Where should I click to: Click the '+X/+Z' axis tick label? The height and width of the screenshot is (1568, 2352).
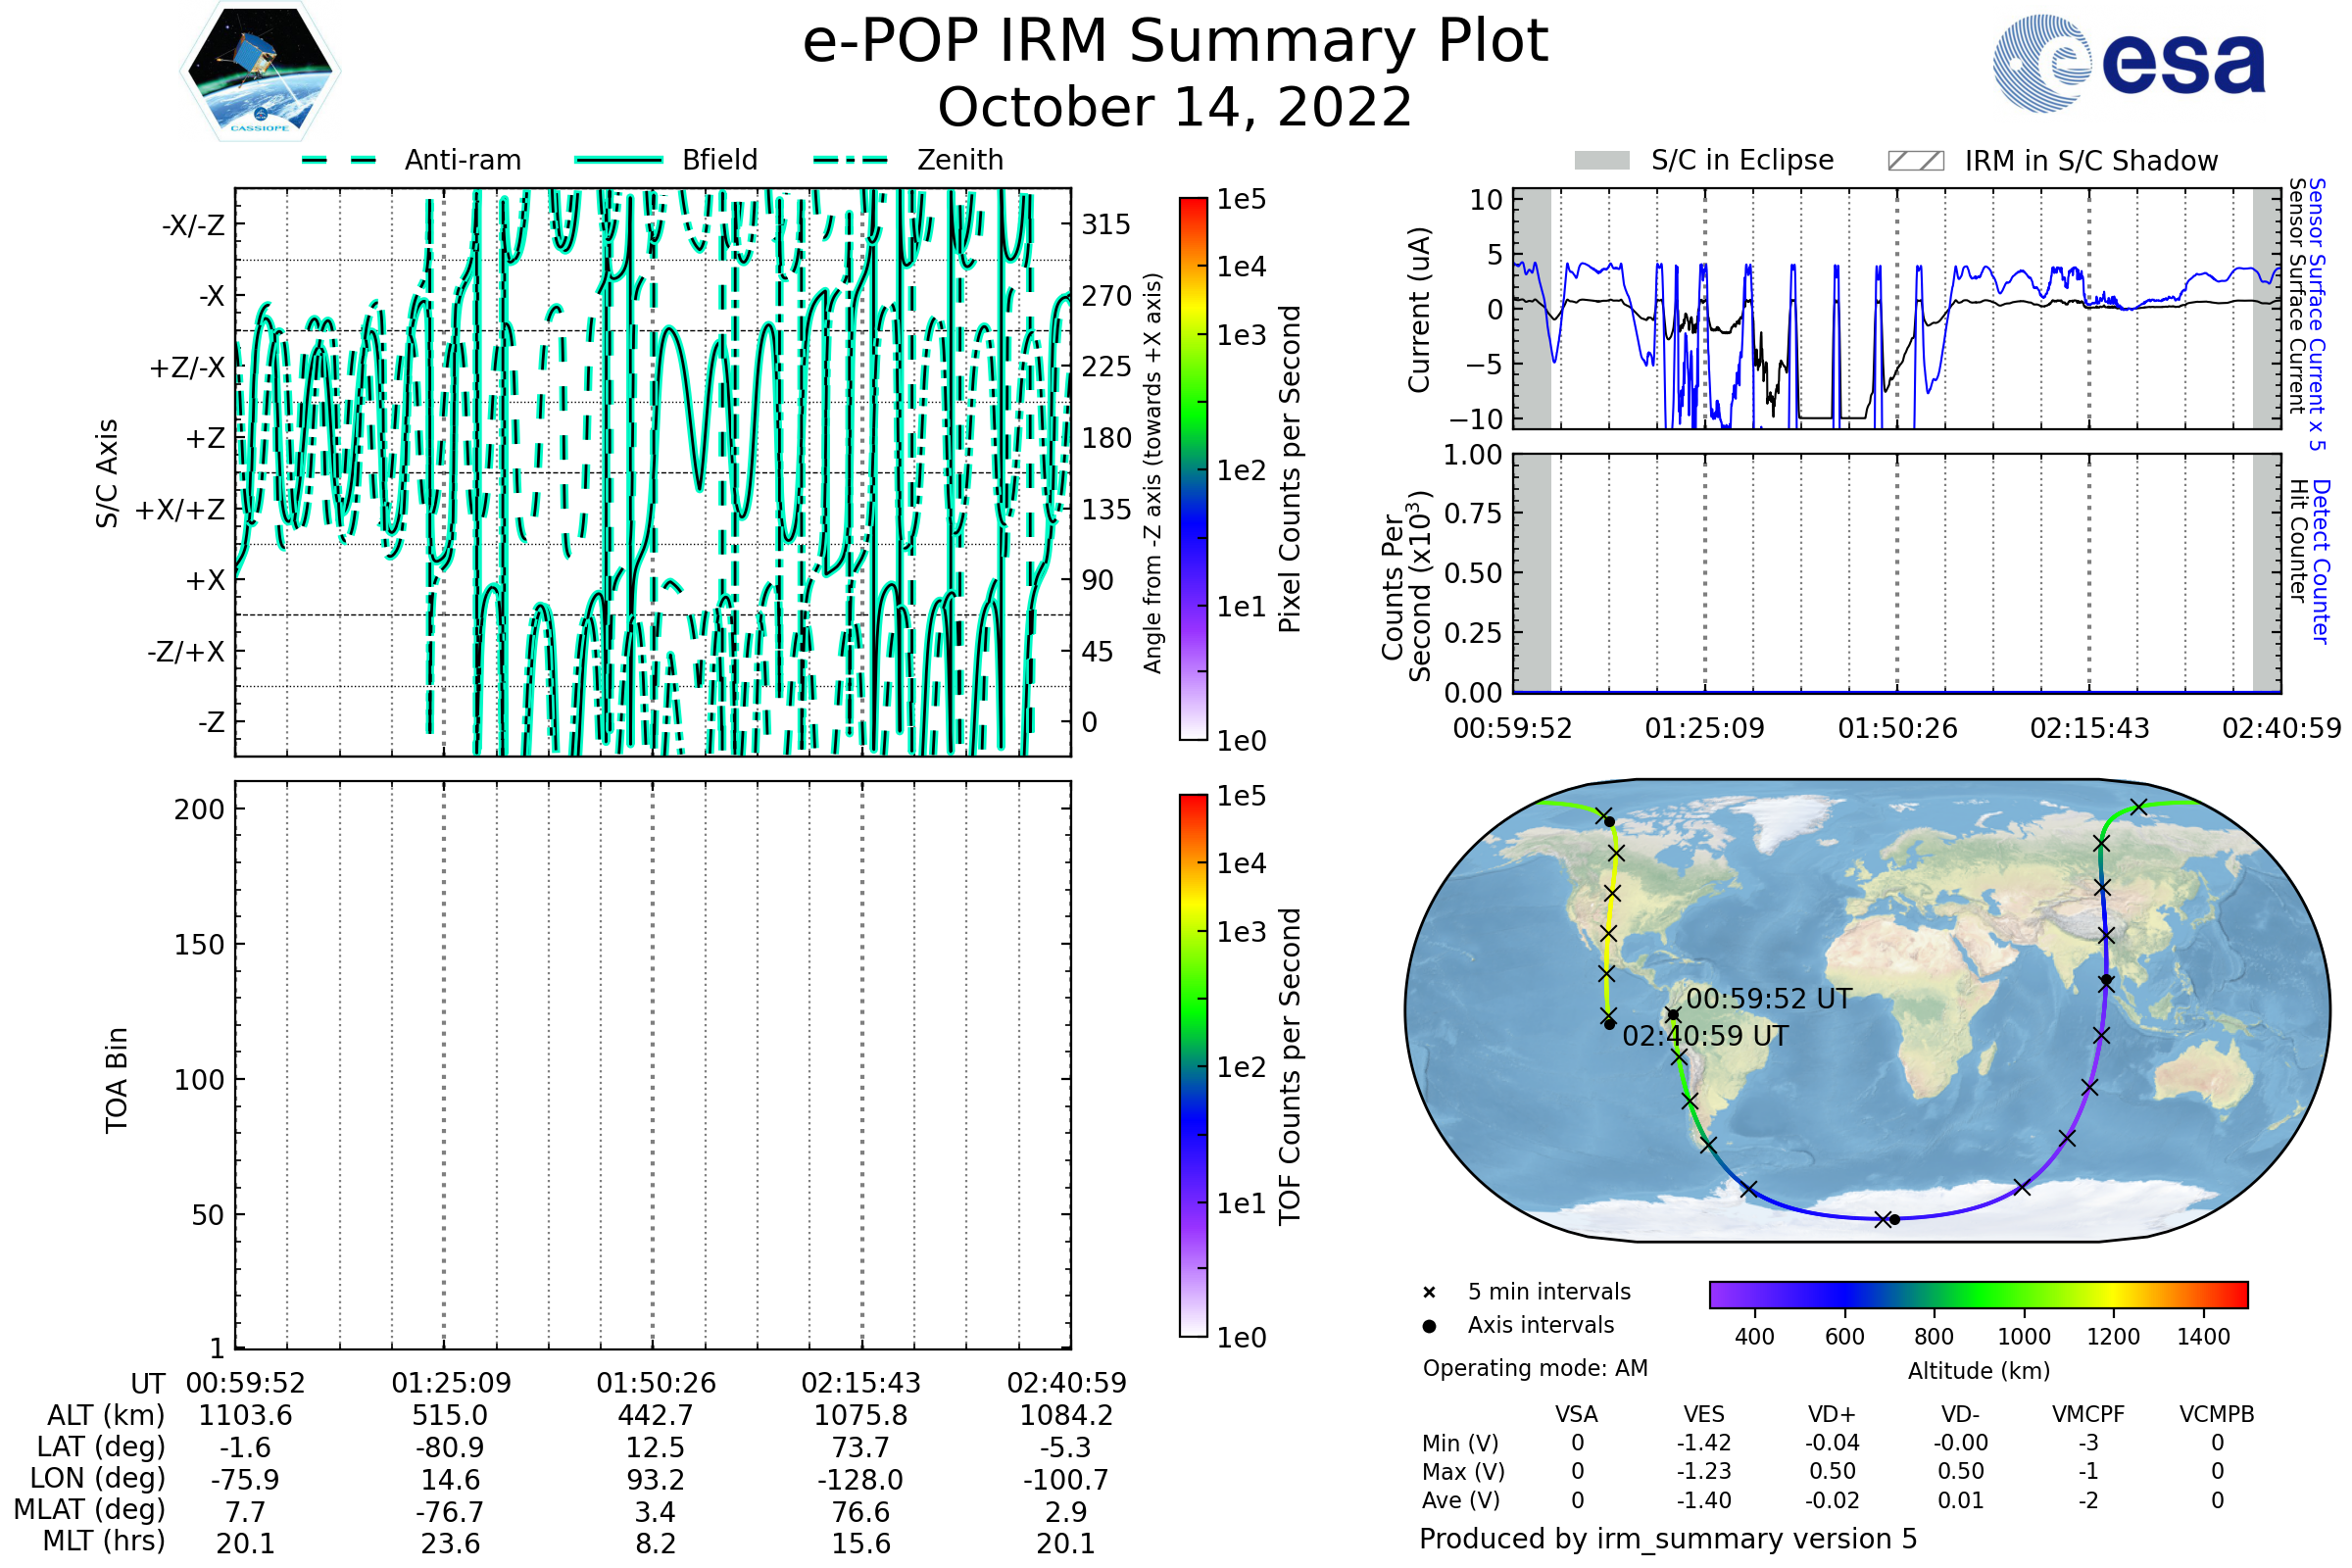coord(180,510)
